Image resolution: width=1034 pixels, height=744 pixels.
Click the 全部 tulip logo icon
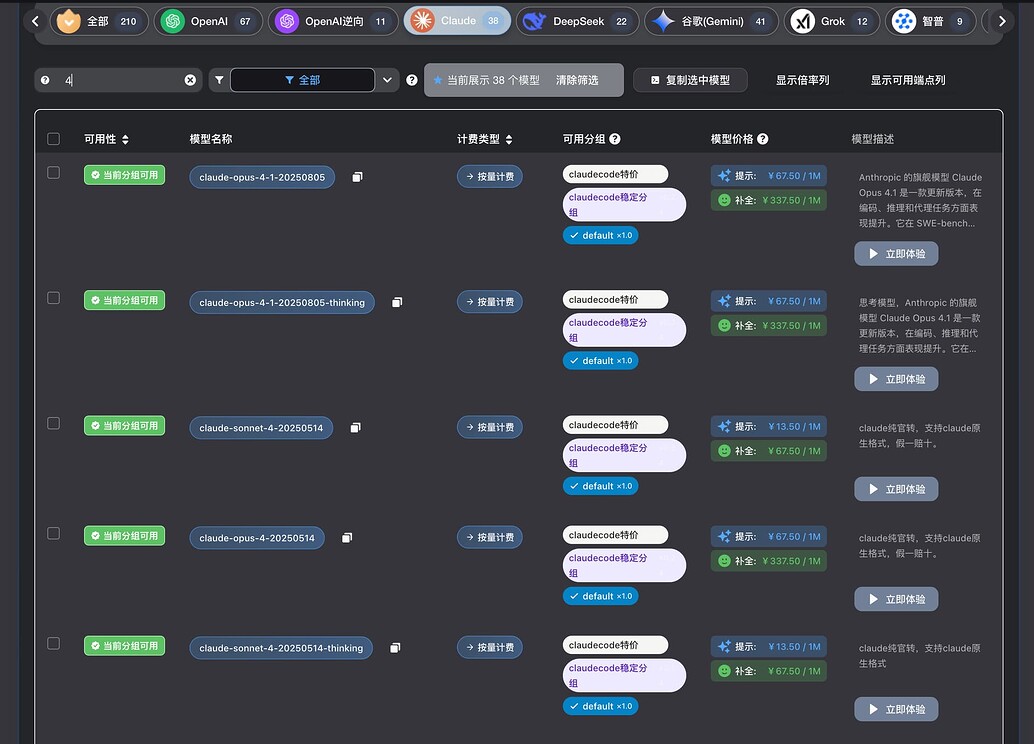[69, 21]
